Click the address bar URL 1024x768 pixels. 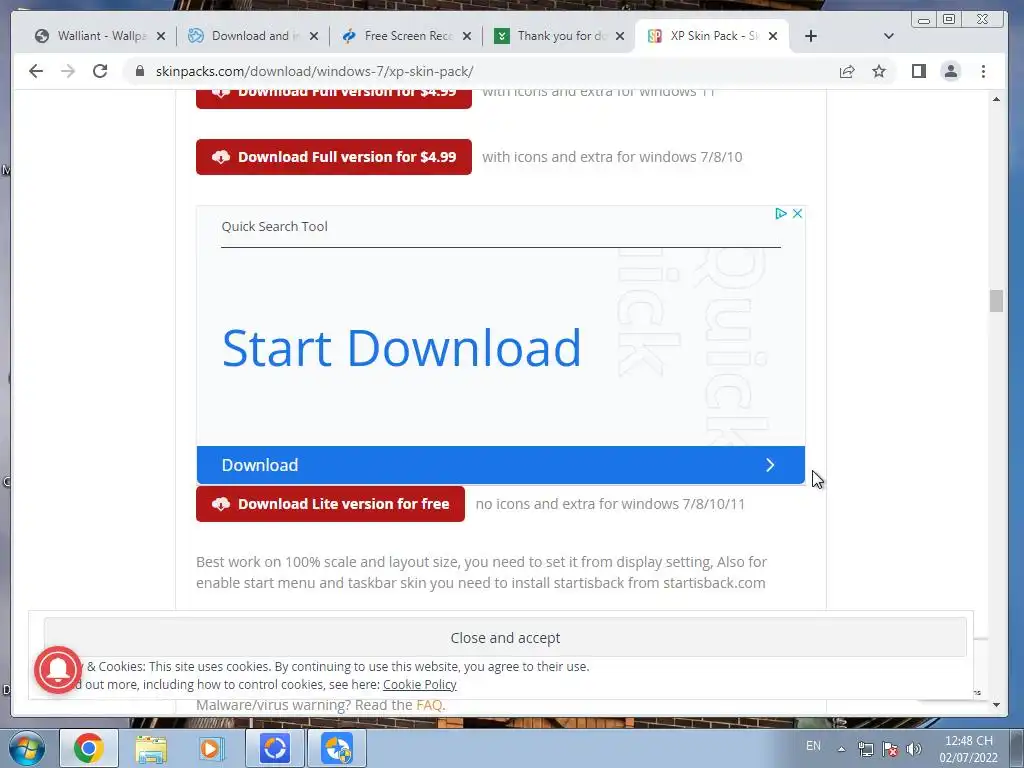tap(314, 71)
